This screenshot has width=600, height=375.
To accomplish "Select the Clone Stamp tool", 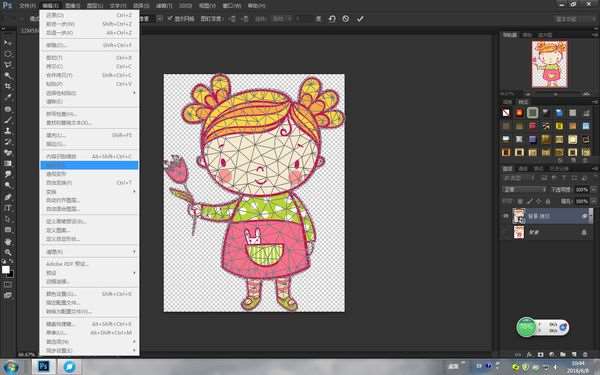I will (x=8, y=131).
